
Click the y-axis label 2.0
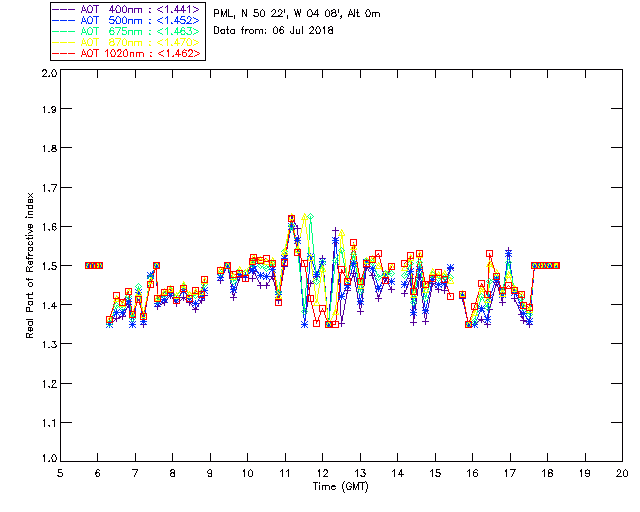point(49,74)
